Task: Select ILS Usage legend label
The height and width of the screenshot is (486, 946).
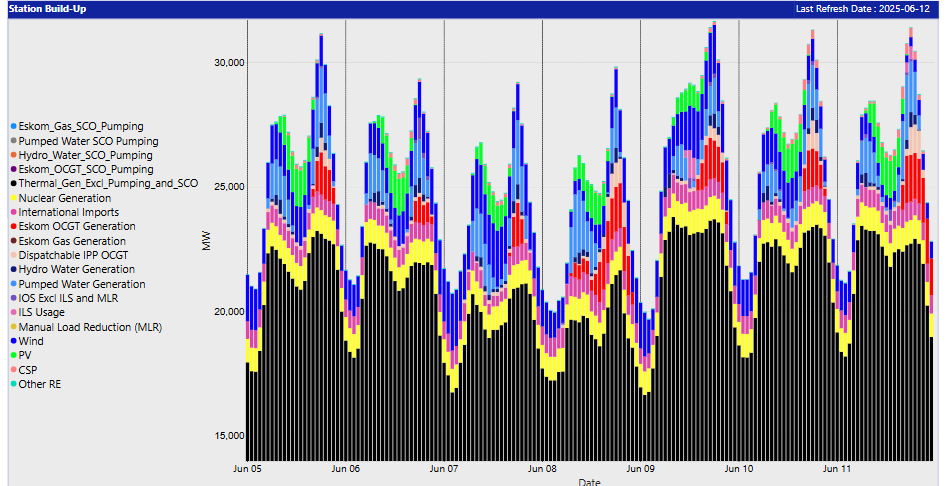Action: [42, 312]
